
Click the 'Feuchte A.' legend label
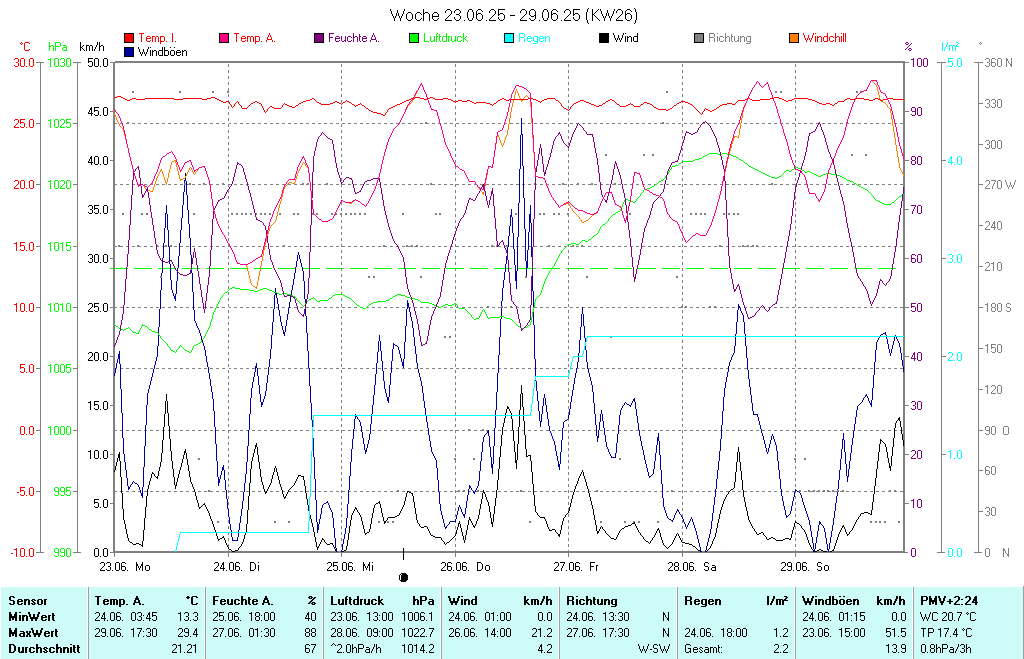353,38
